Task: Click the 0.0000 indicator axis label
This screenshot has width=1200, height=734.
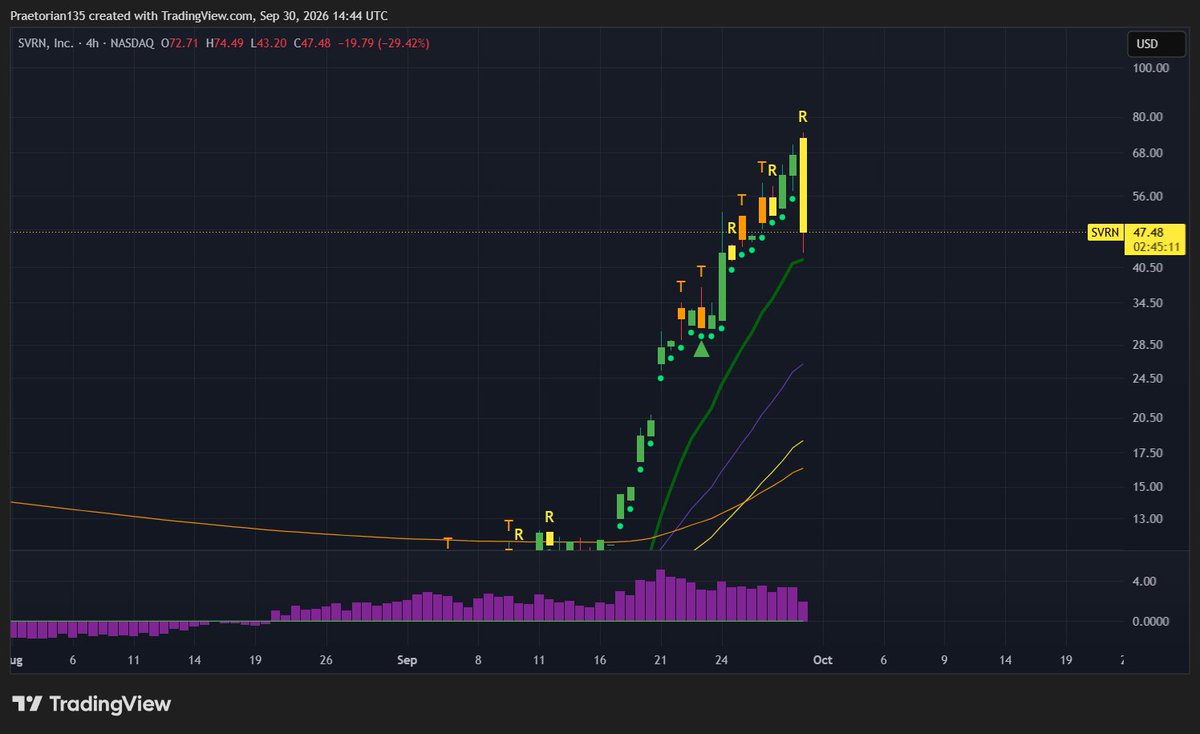Action: click(x=1151, y=621)
